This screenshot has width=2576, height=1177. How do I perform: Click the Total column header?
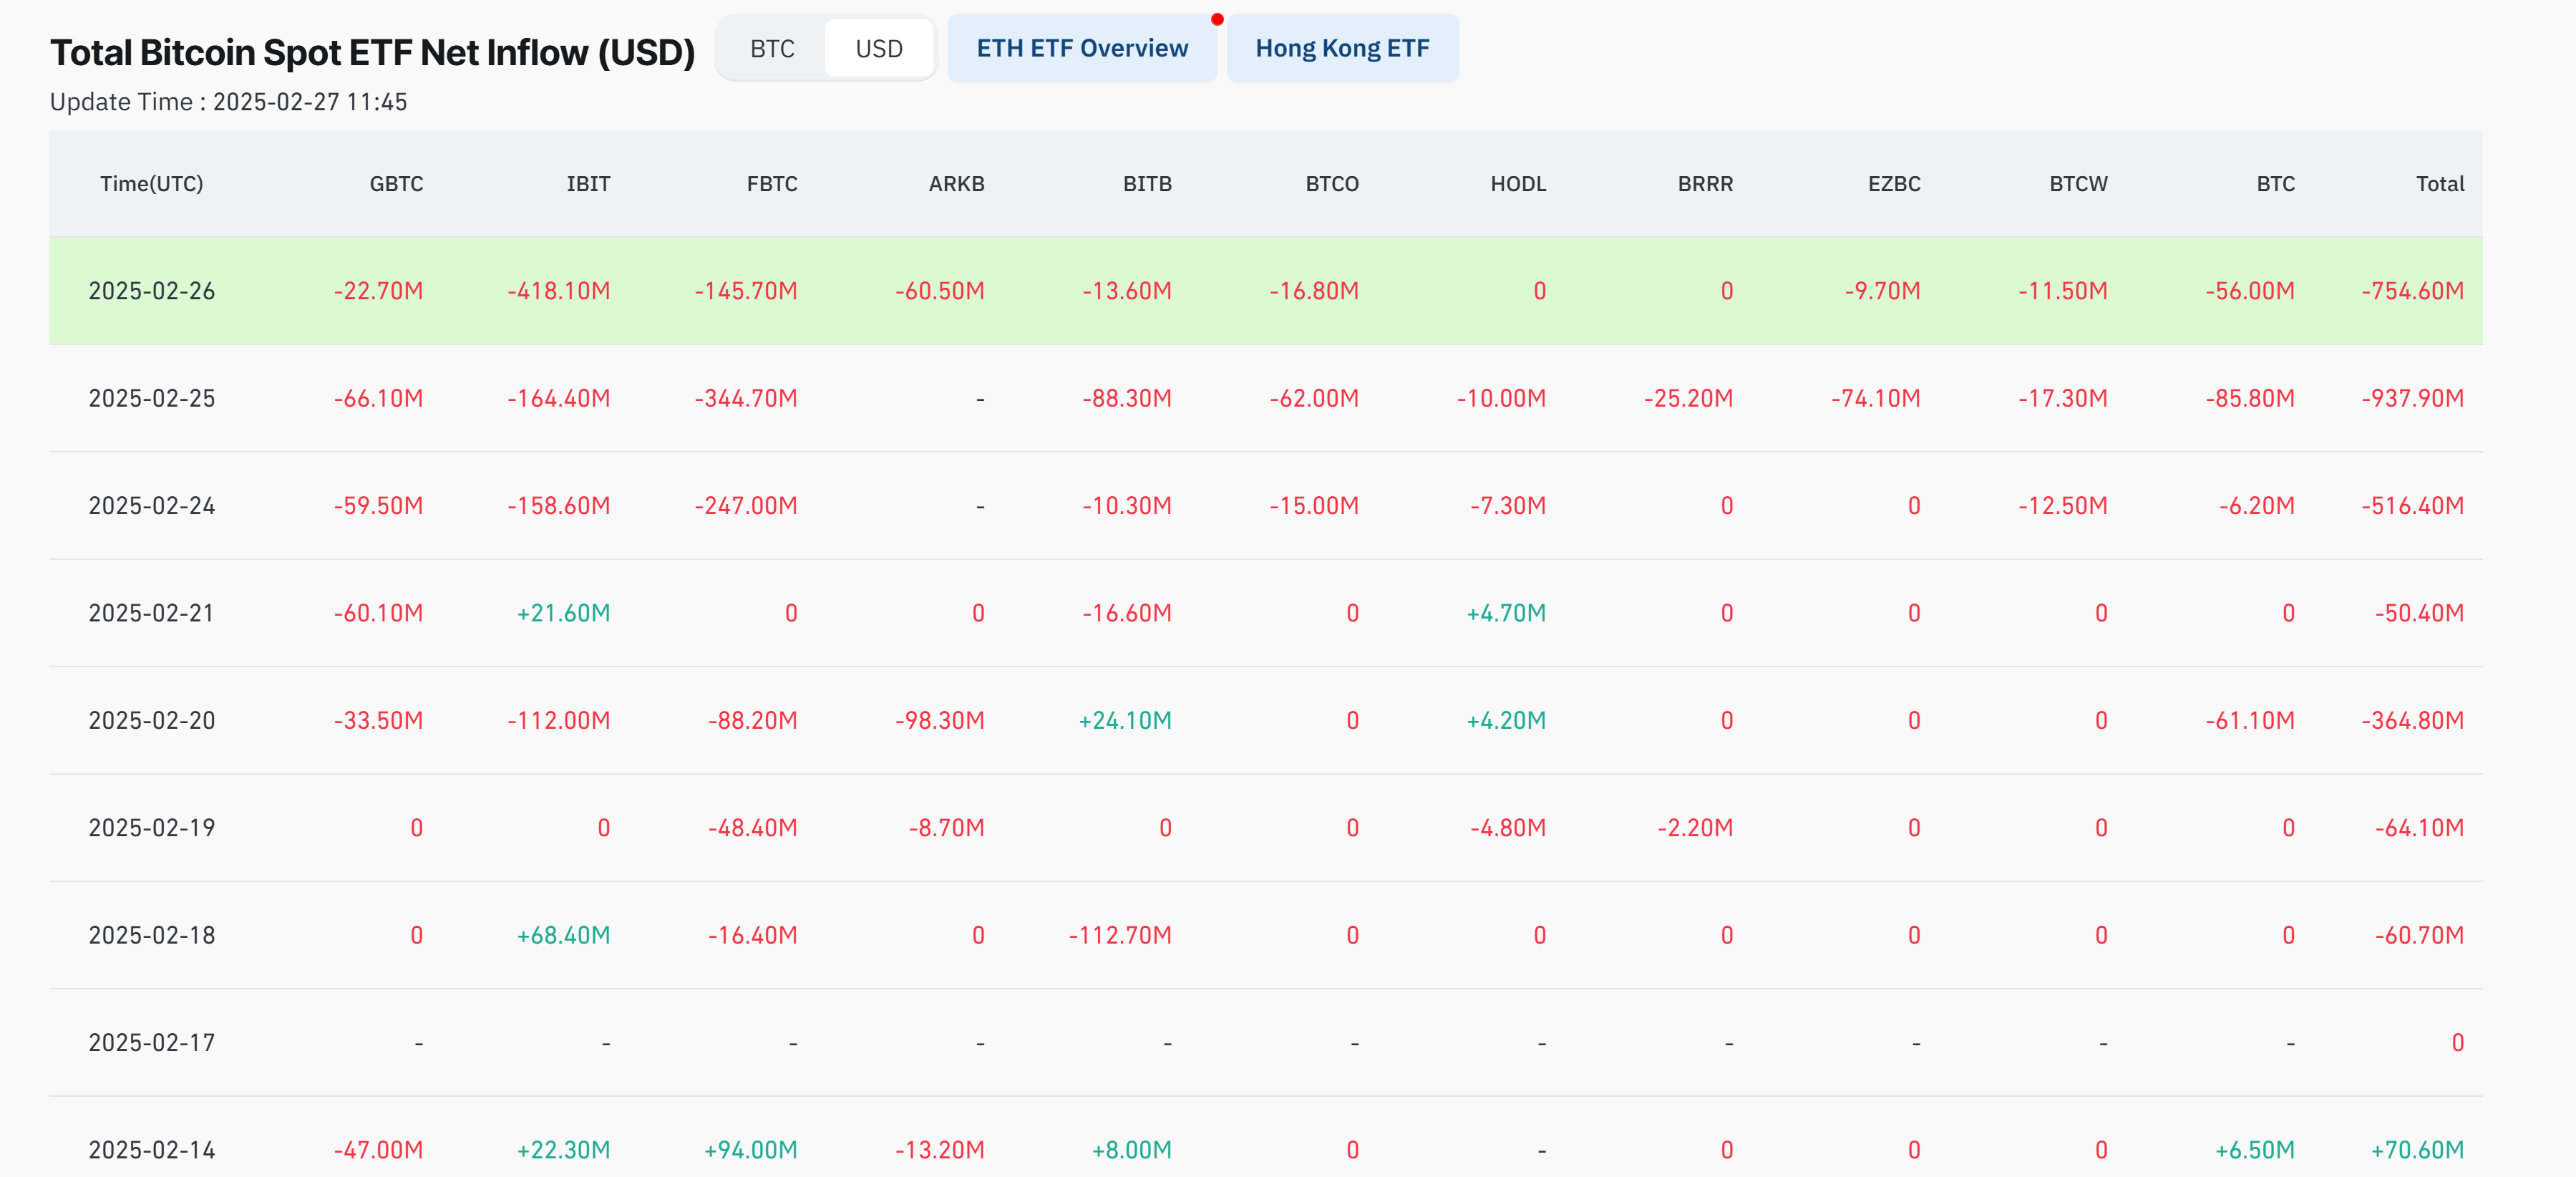click(x=2439, y=184)
